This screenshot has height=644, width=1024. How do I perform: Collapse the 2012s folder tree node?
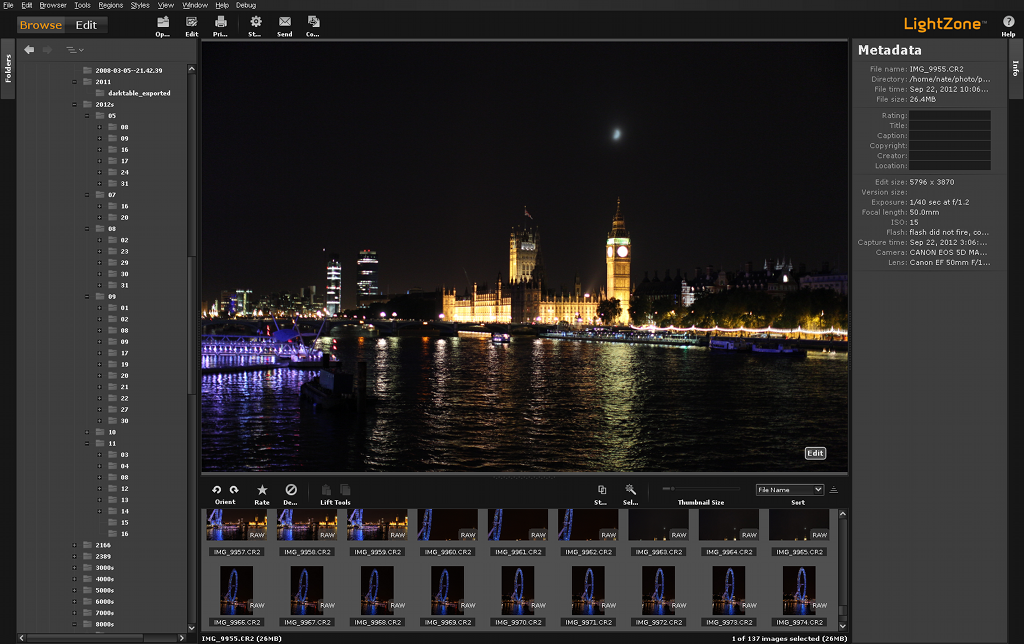74,104
